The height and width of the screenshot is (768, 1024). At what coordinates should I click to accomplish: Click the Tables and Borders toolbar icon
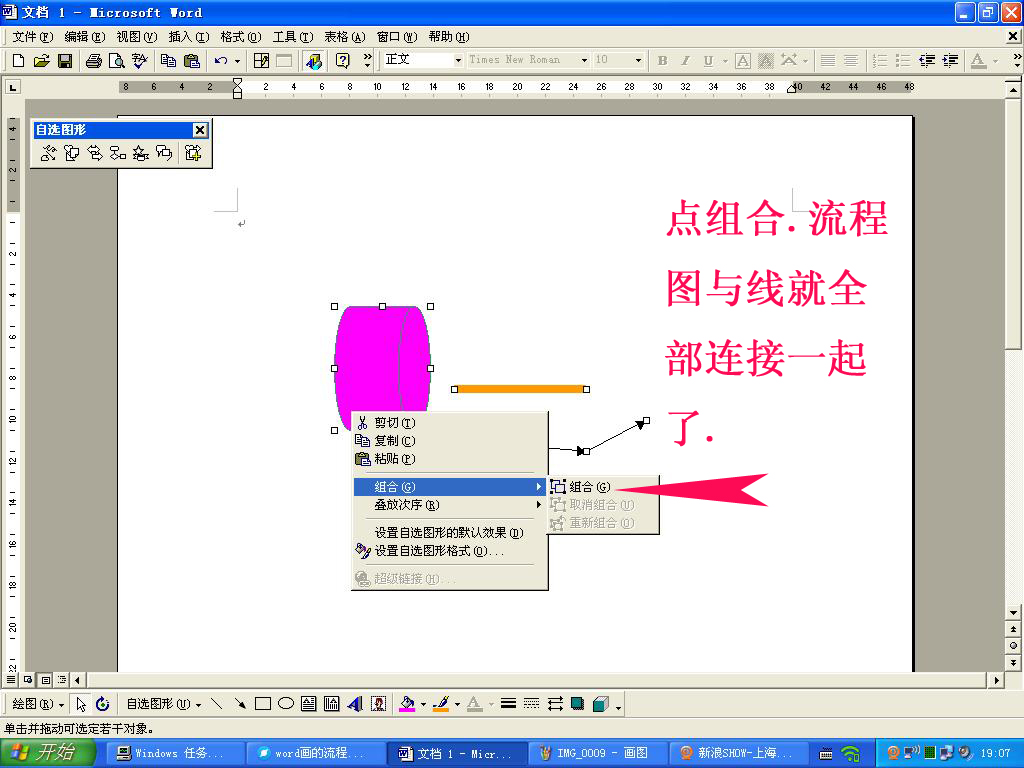261,61
